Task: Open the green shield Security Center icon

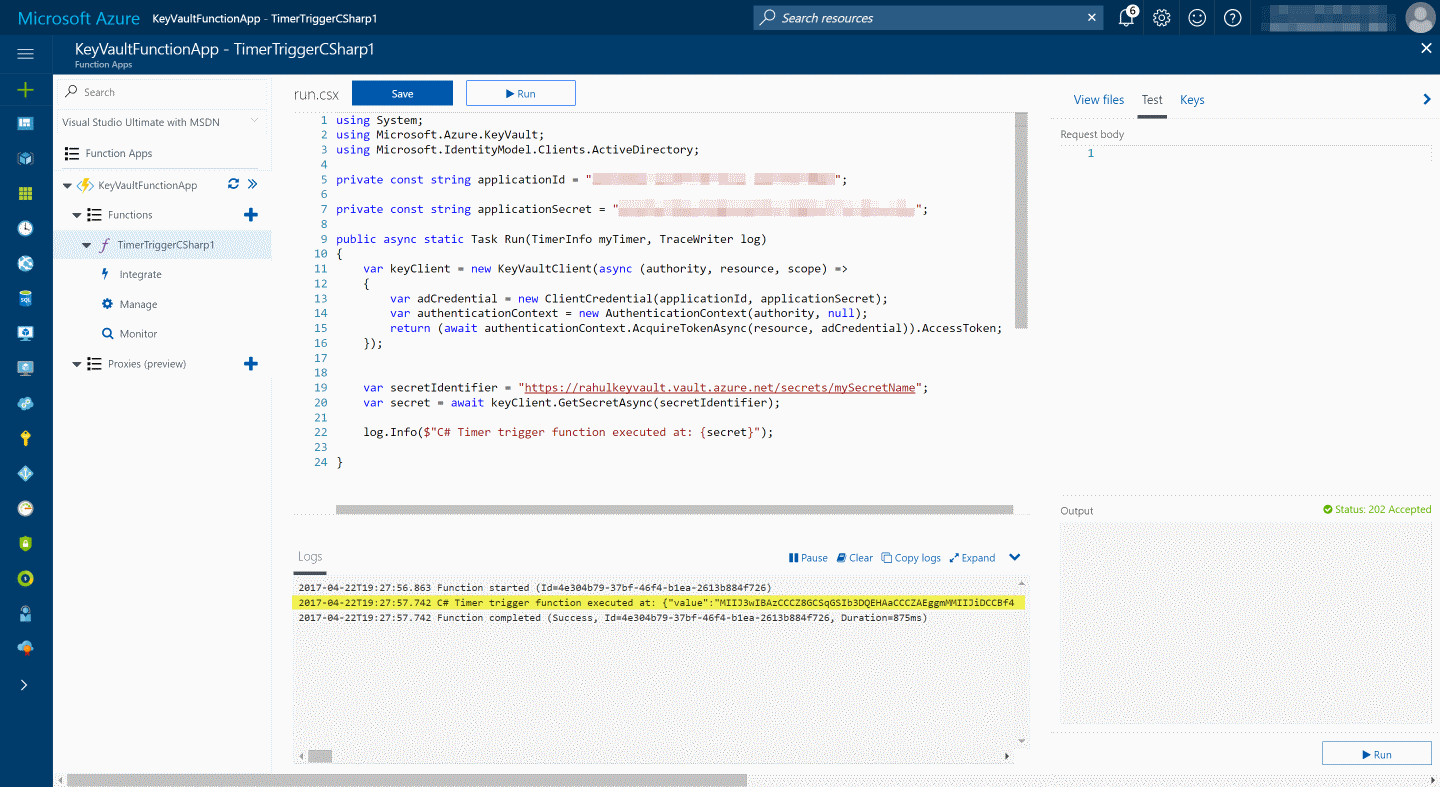Action: coord(26,543)
